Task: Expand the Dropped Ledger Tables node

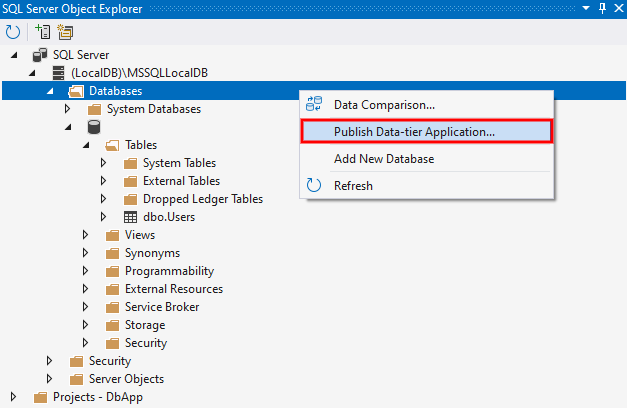Action: [x=103, y=199]
